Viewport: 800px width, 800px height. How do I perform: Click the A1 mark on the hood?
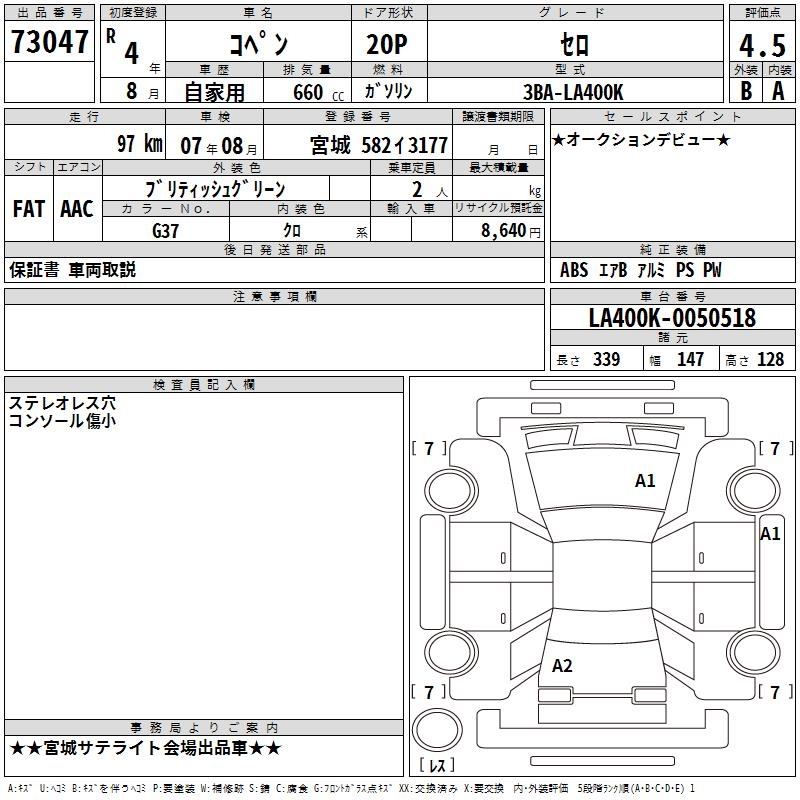point(645,481)
